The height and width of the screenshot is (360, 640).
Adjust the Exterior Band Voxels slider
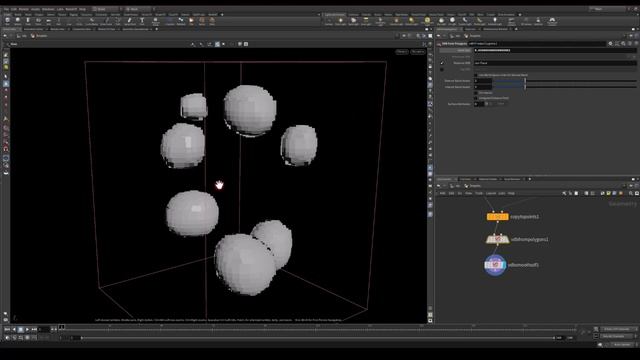click(565, 81)
